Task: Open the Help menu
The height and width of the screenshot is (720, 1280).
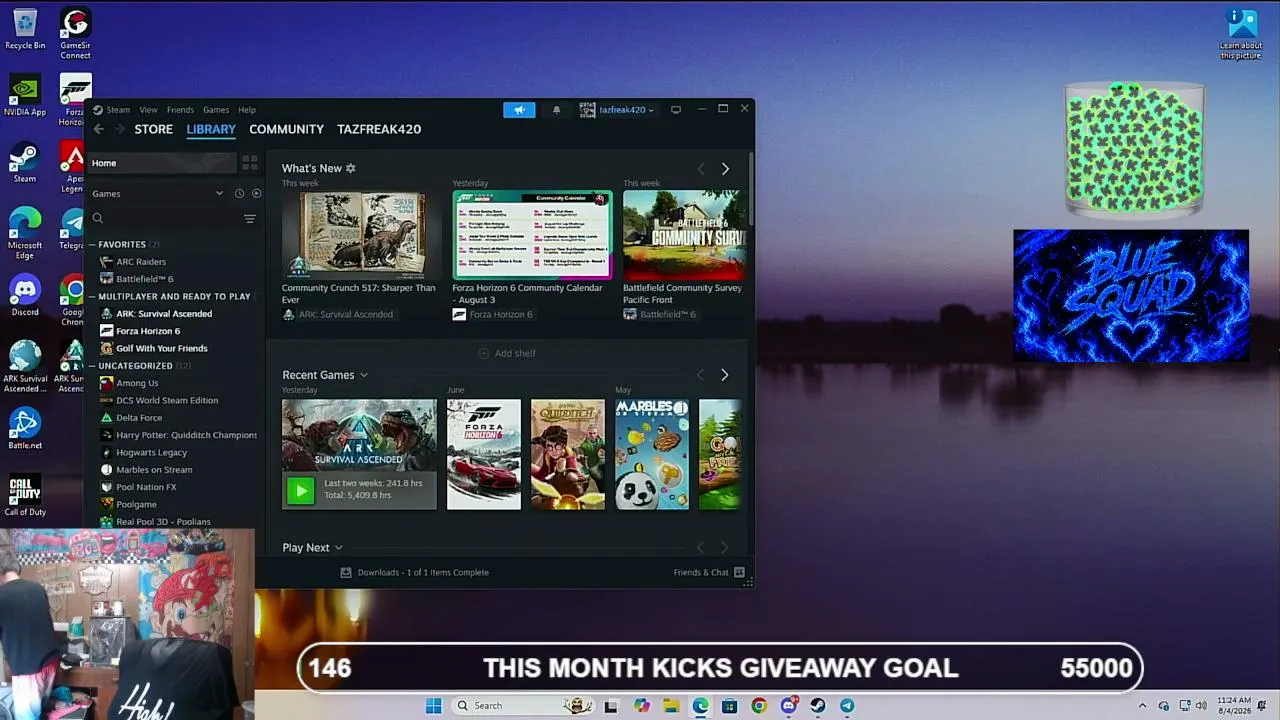Action: coord(247,110)
